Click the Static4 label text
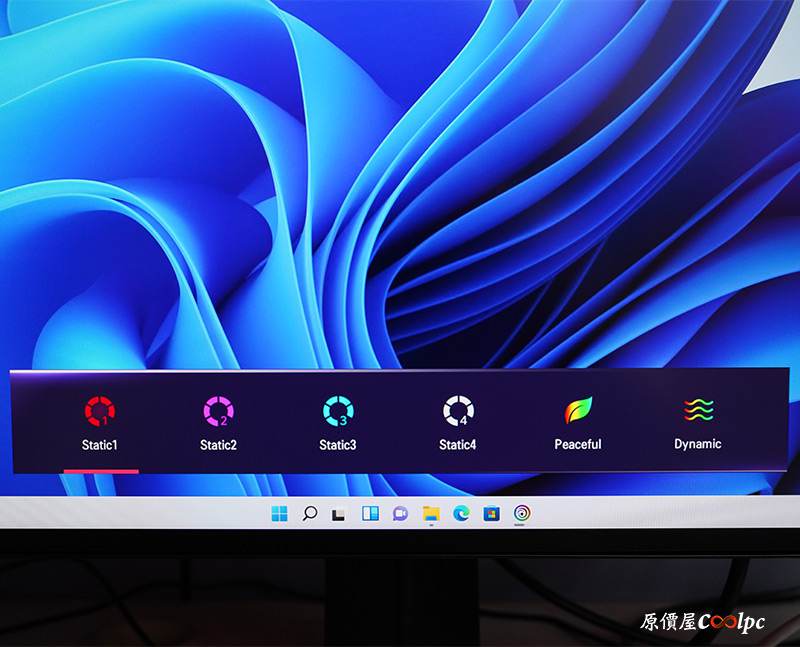The image size is (800, 647). (458, 445)
